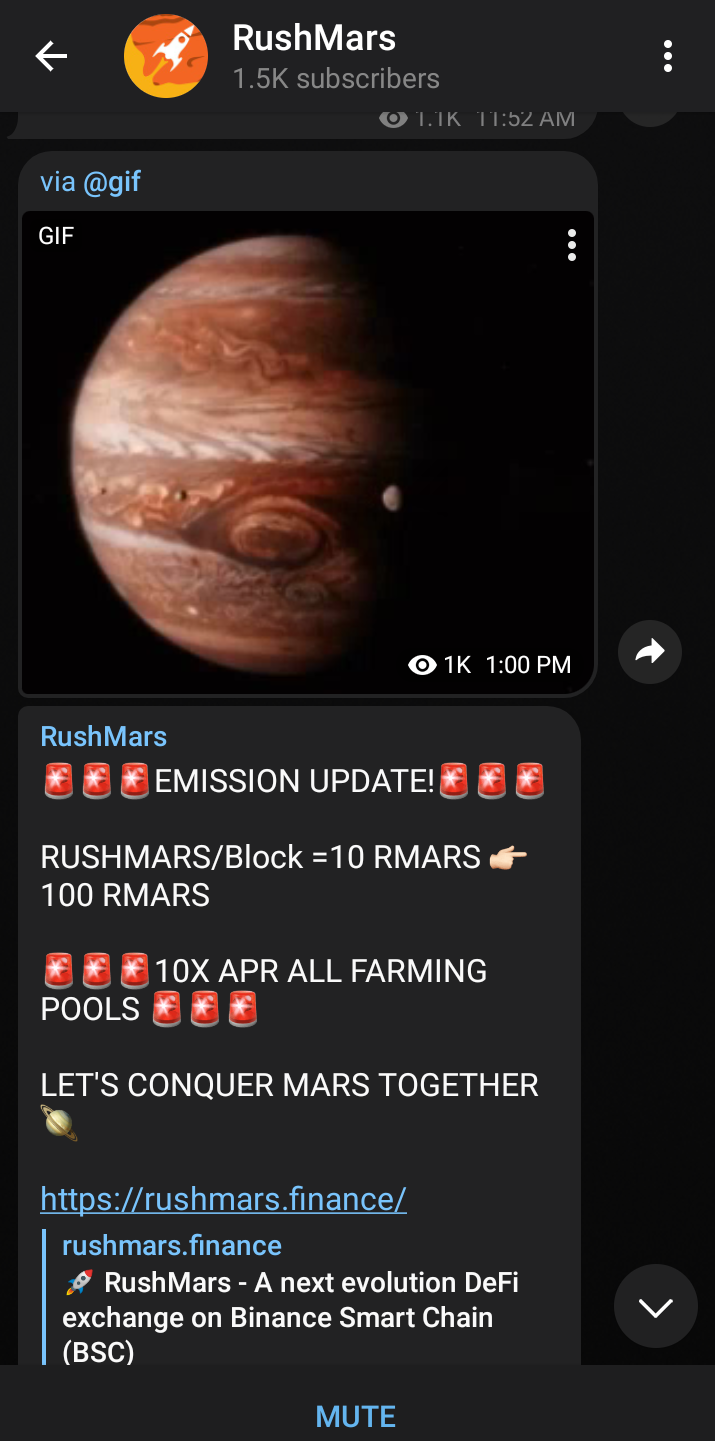Open the https://rushmars.finance/ link
715x1441 pixels.
223,1198
